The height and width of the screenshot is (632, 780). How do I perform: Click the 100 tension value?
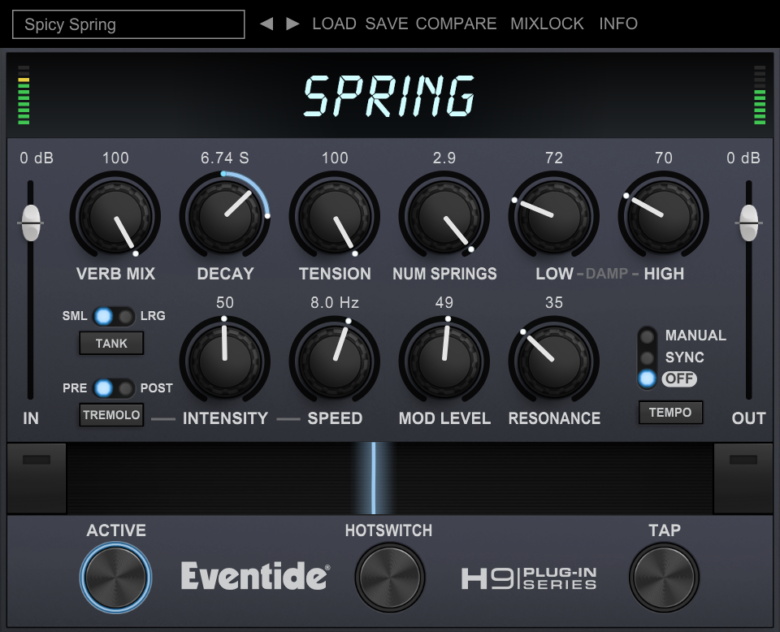pyautogui.click(x=335, y=158)
